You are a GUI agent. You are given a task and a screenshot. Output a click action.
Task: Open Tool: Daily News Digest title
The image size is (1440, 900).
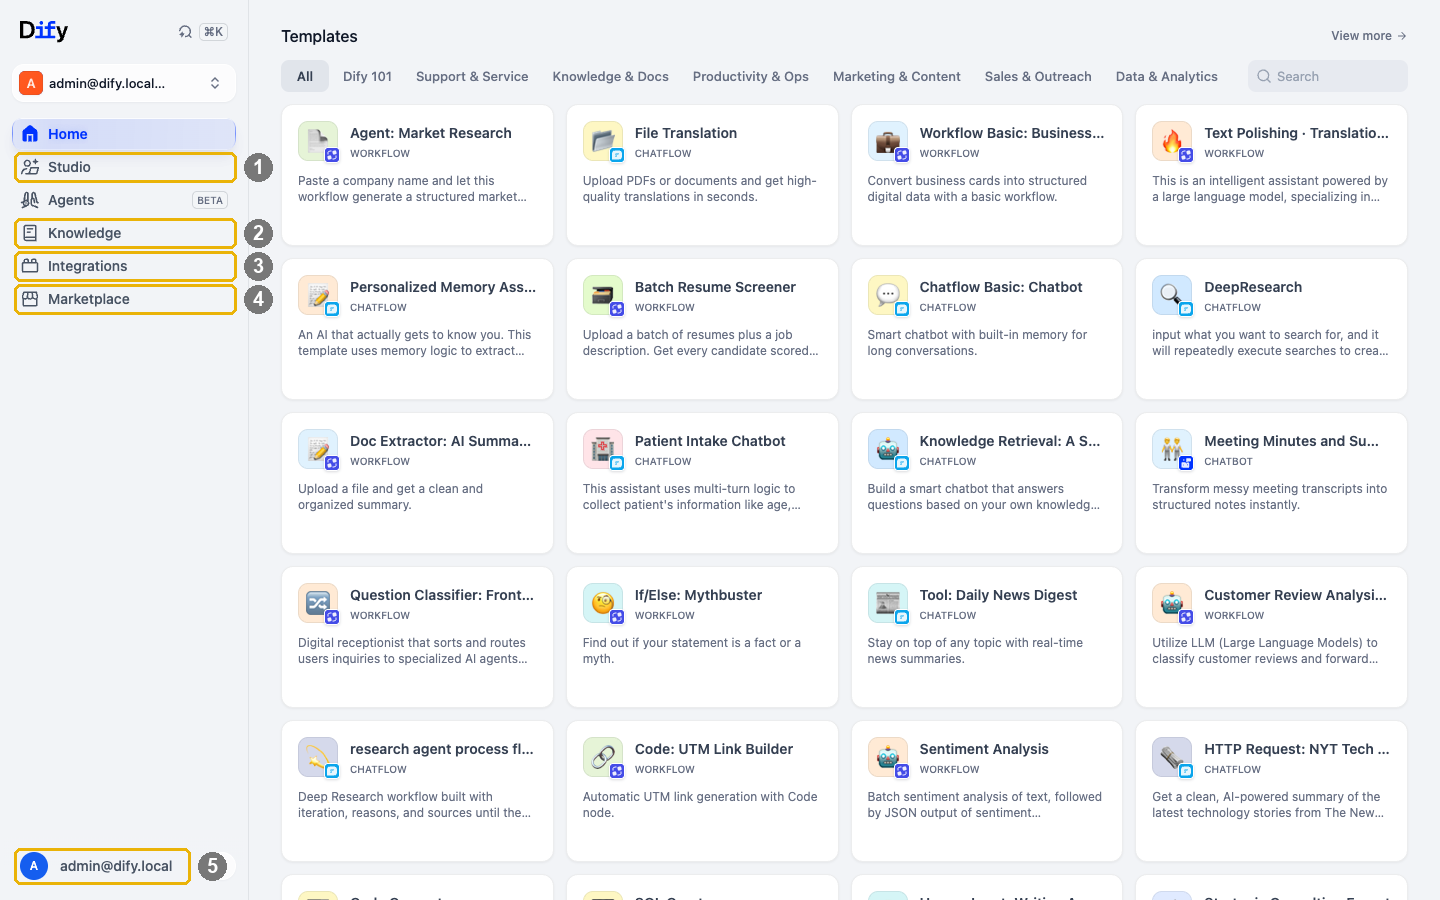[998, 595]
